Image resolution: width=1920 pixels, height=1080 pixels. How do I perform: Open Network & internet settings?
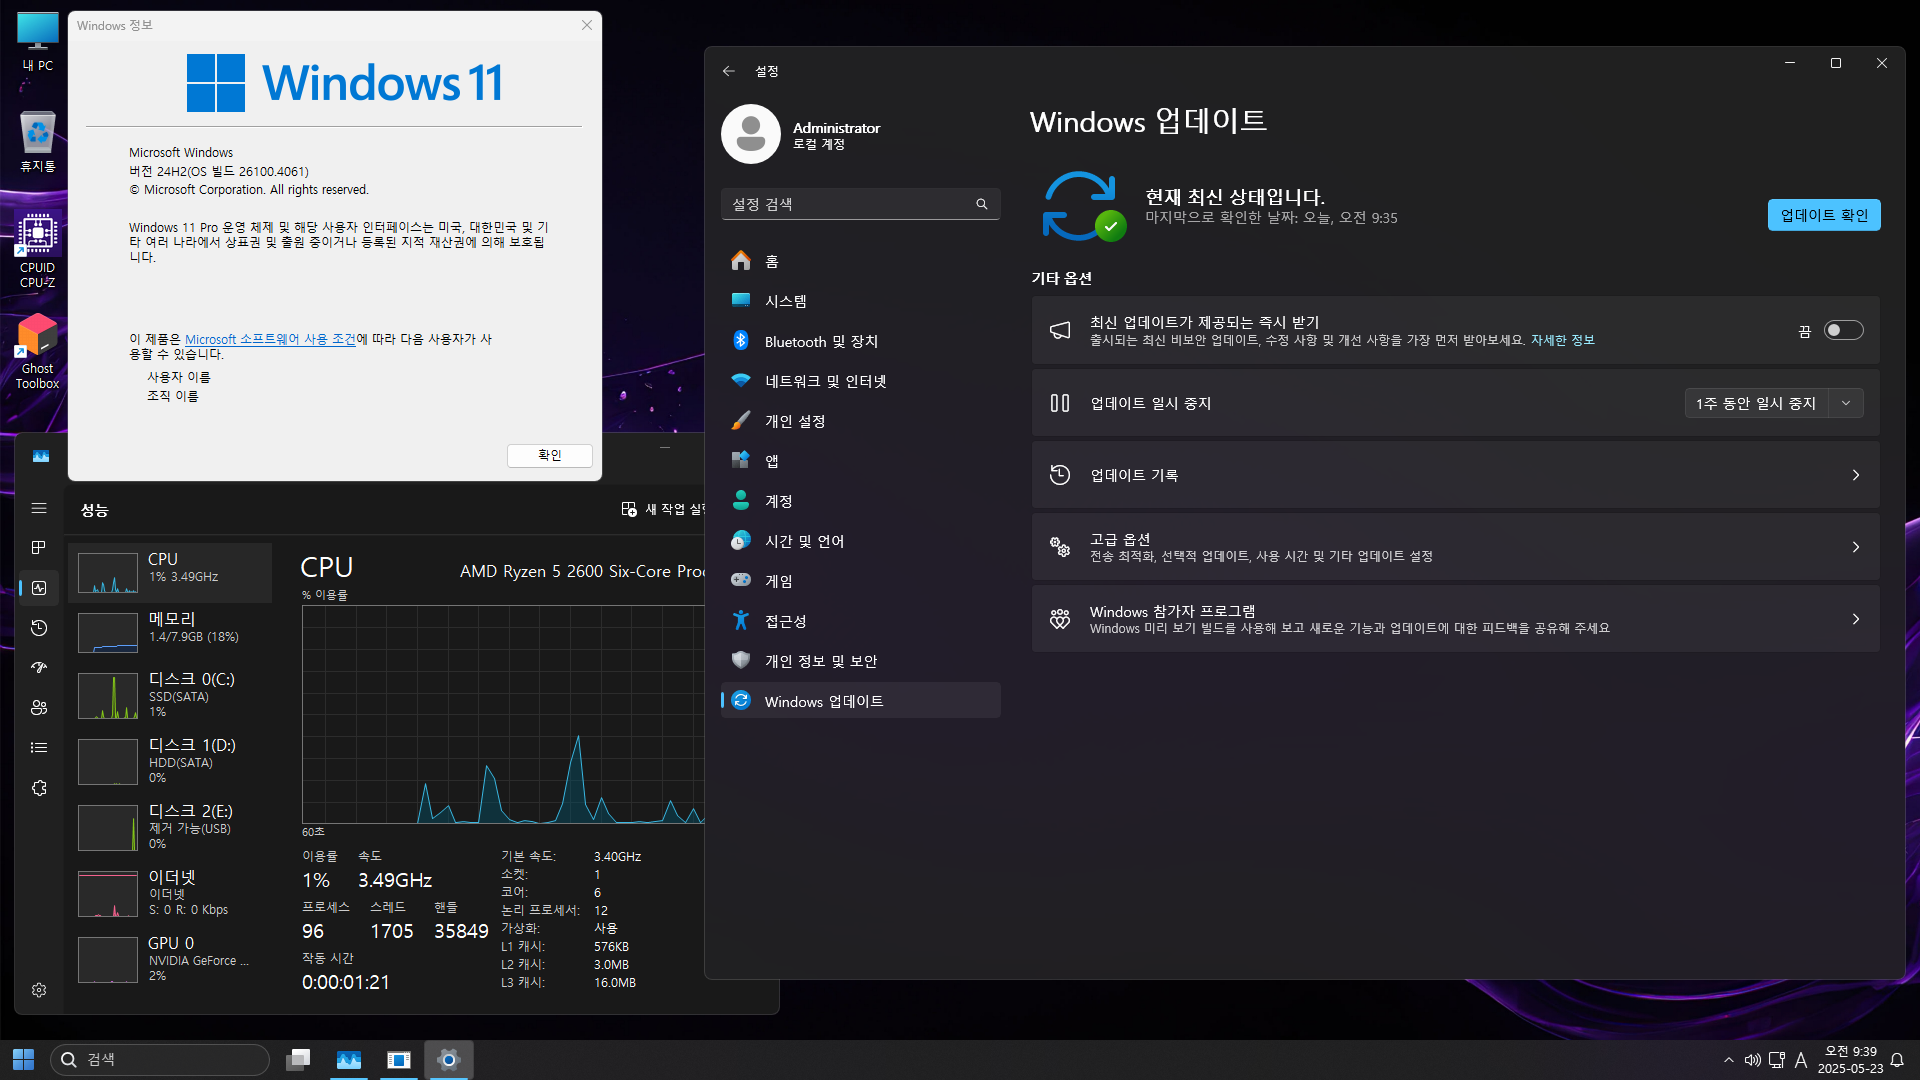coord(860,381)
